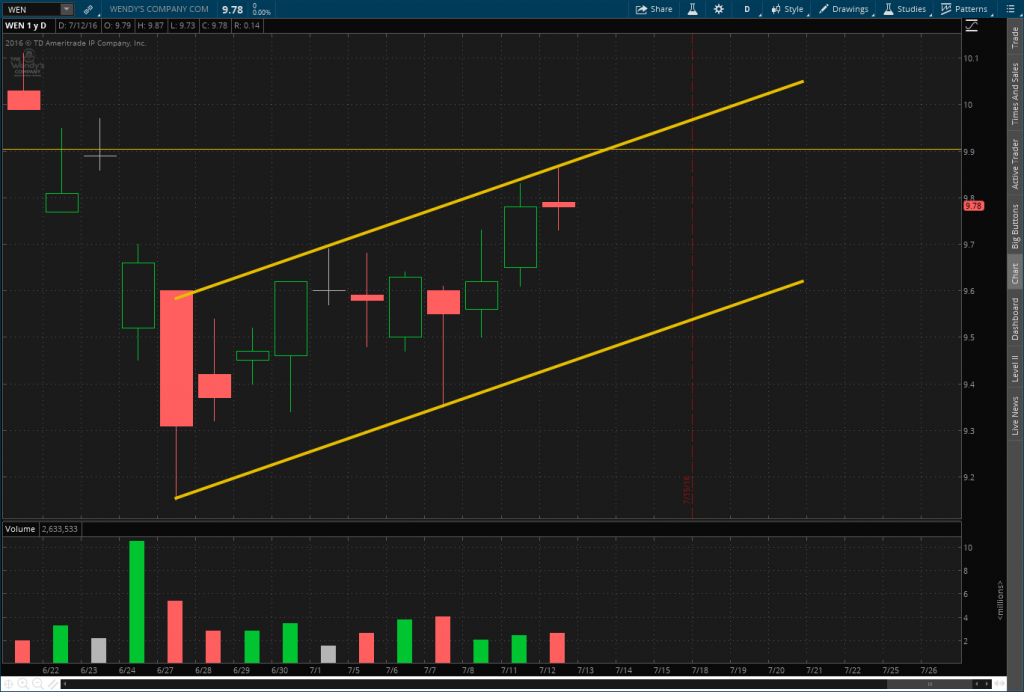This screenshot has width=1024, height=692.
Task: Click the tall green 6/24 volume bar
Action: tap(137, 602)
